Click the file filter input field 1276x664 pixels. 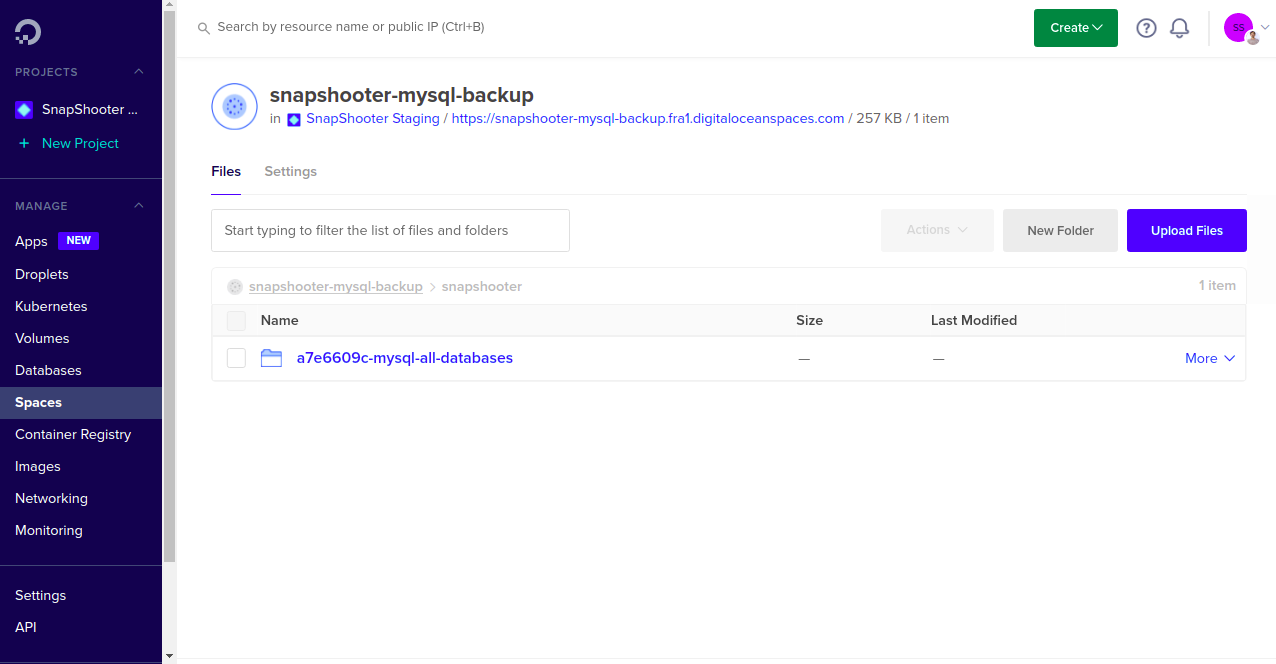pos(390,230)
